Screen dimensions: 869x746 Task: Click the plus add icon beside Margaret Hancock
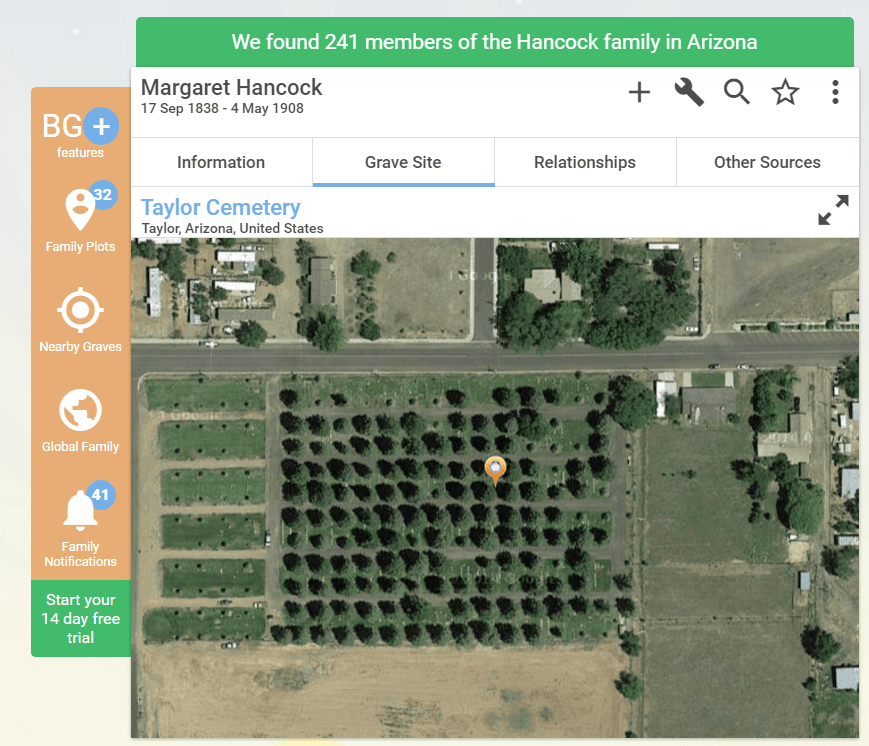638,92
